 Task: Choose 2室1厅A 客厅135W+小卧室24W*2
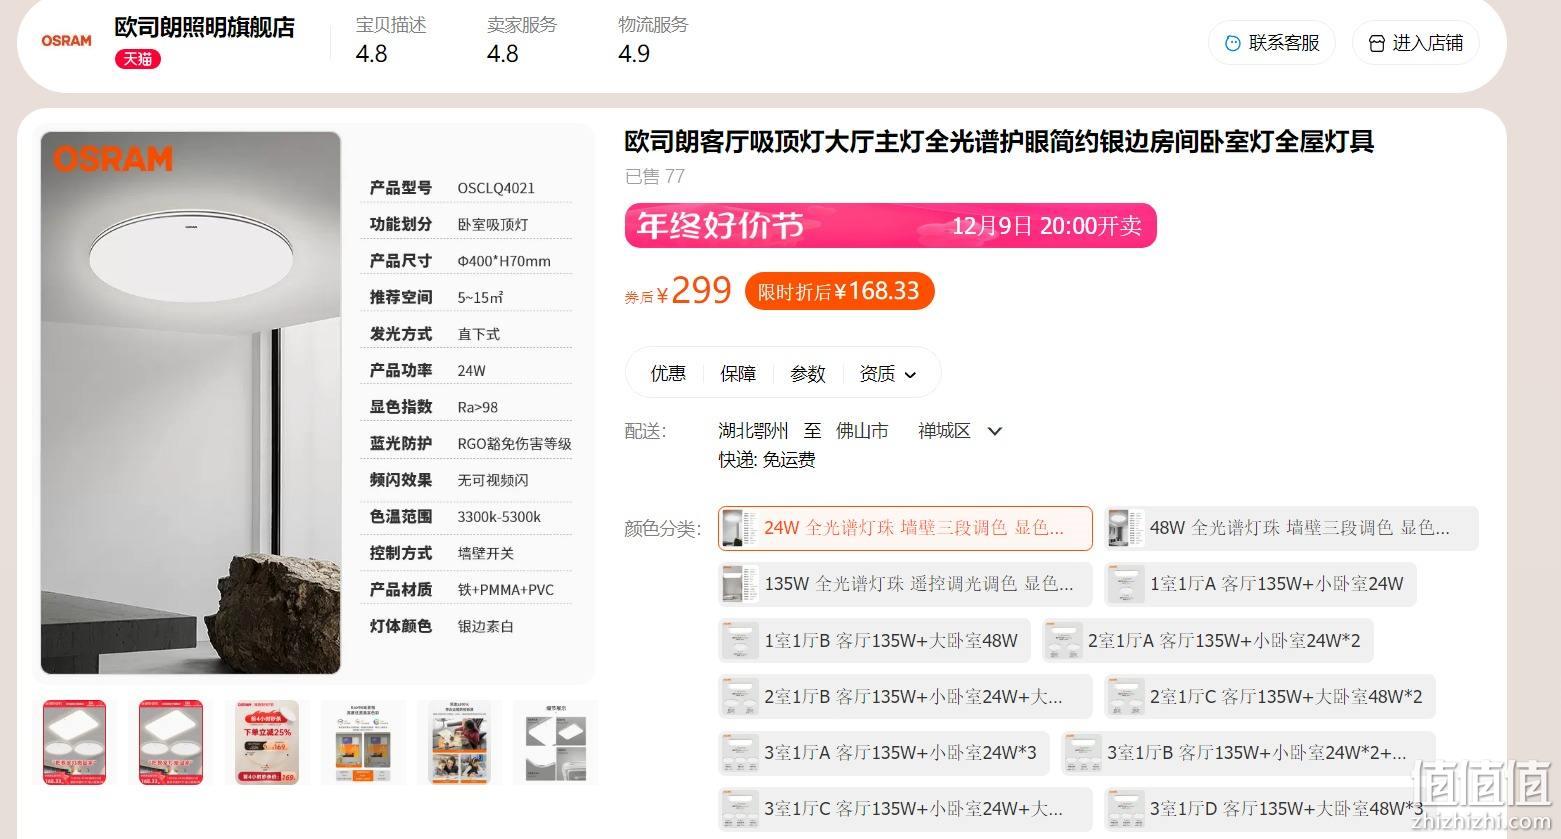(1207, 641)
